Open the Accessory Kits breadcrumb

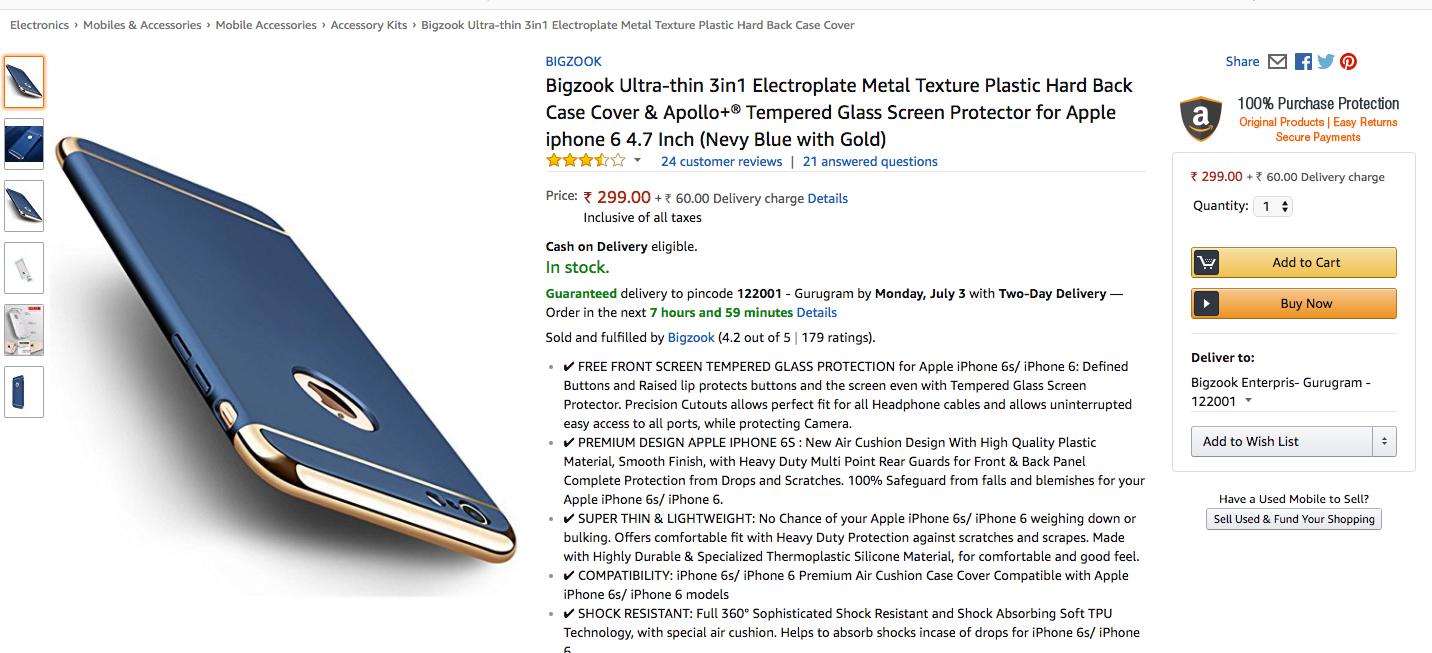(x=369, y=25)
